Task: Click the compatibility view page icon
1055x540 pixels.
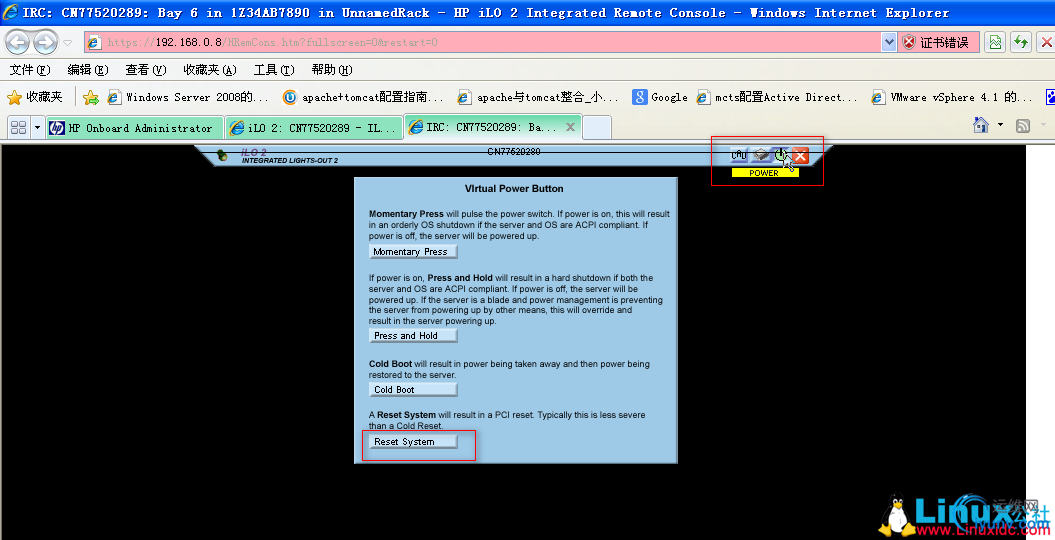Action: click(995, 42)
